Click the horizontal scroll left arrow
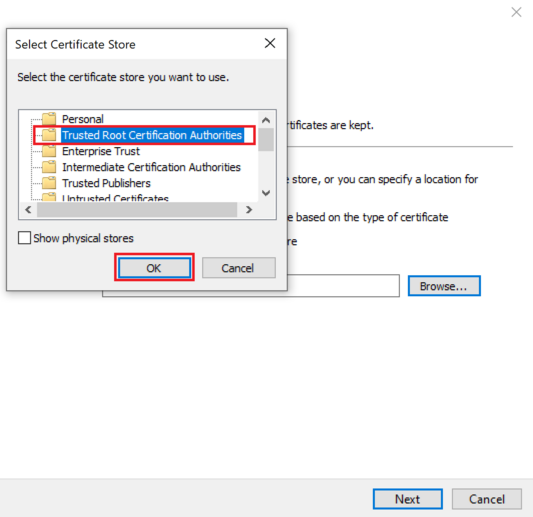533x517 pixels. (x=28, y=210)
